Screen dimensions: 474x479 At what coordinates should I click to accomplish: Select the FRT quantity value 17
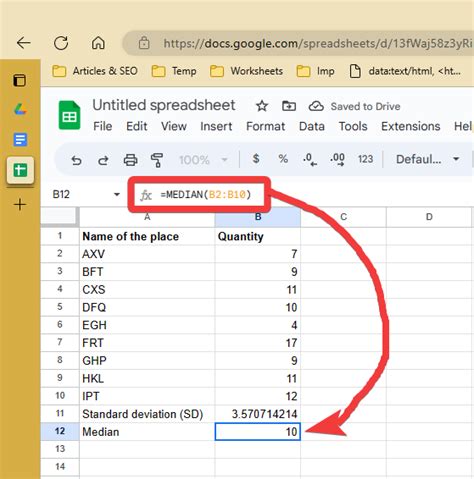pos(258,343)
